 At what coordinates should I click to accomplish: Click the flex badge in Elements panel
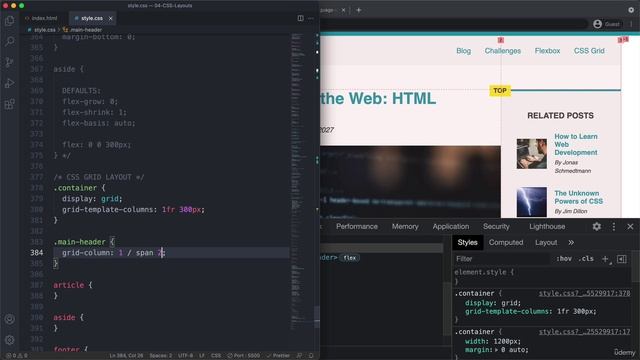click(x=349, y=258)
